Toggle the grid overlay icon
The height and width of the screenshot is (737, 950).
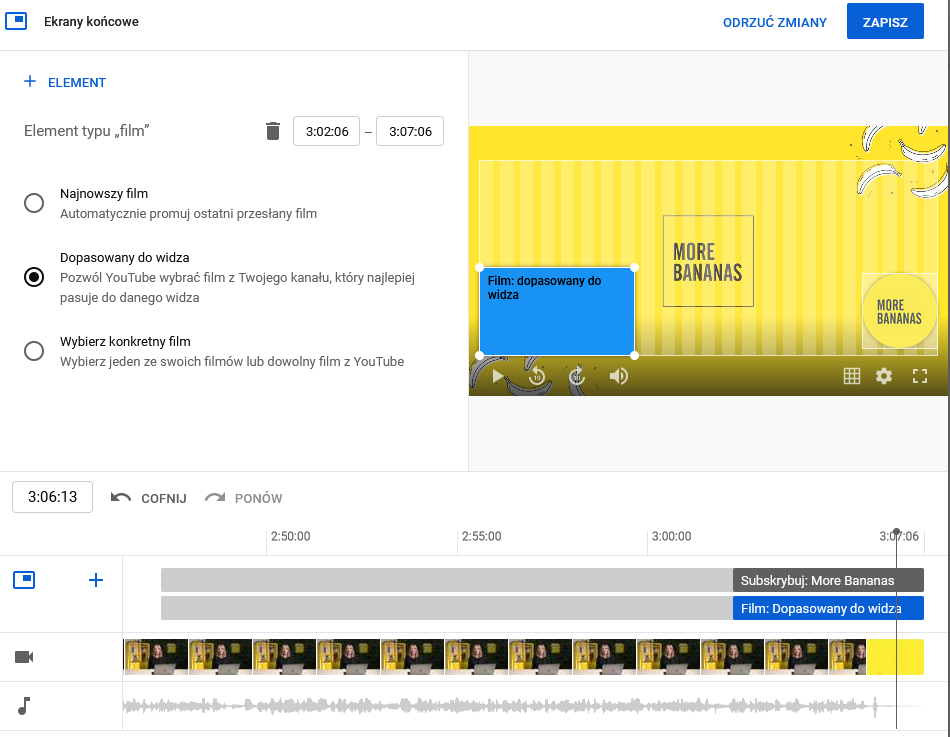coord(852,376)
